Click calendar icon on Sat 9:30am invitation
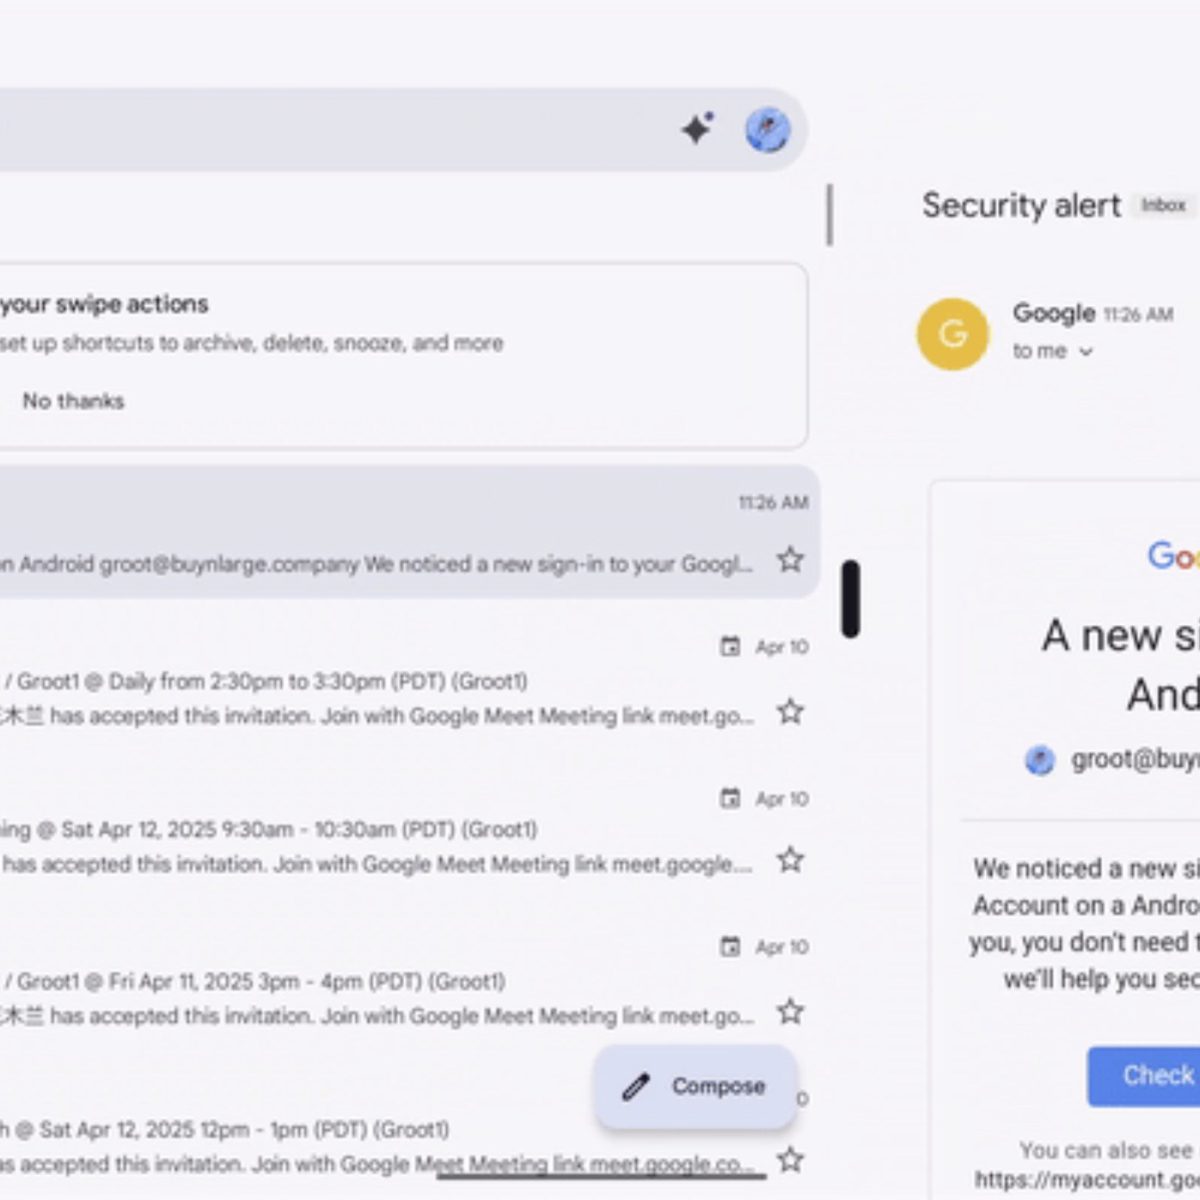Image resolution: width=1200 pixels, height=1200 pixels. [730, 798]
